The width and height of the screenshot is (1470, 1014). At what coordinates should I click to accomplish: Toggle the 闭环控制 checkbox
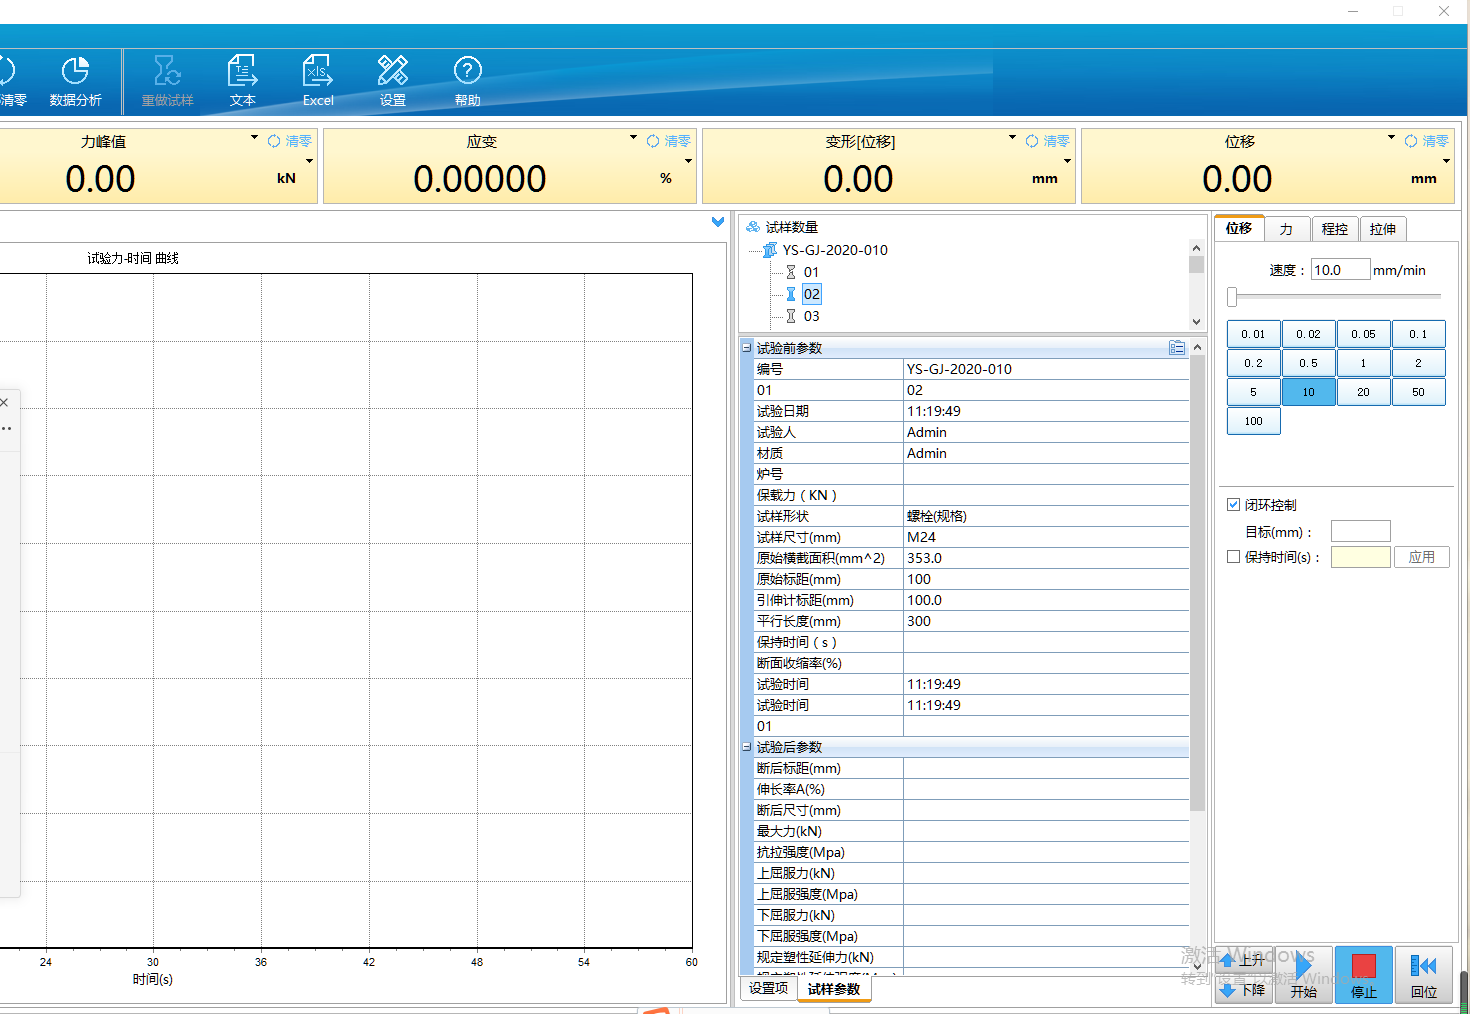1233,505
